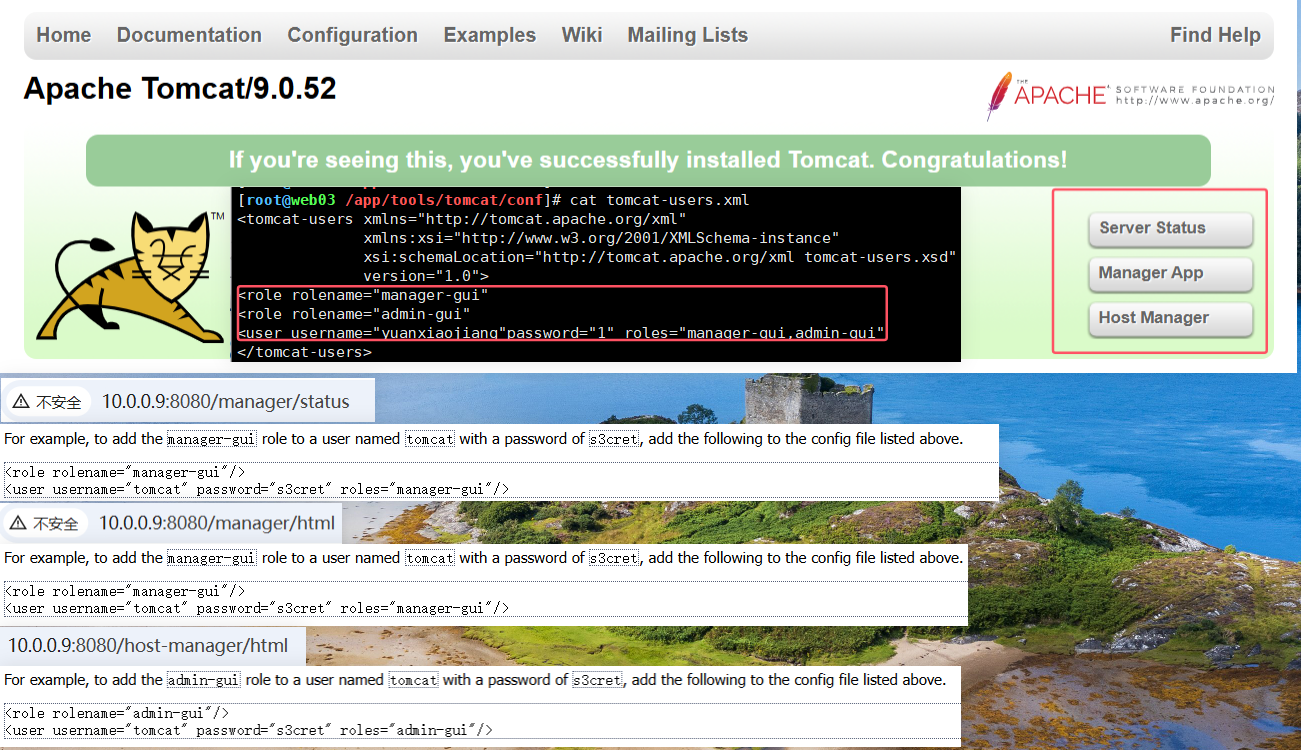The image size is (1301, 750).
Task: Open the Host Manager button
Action: tap(1170, 319)
